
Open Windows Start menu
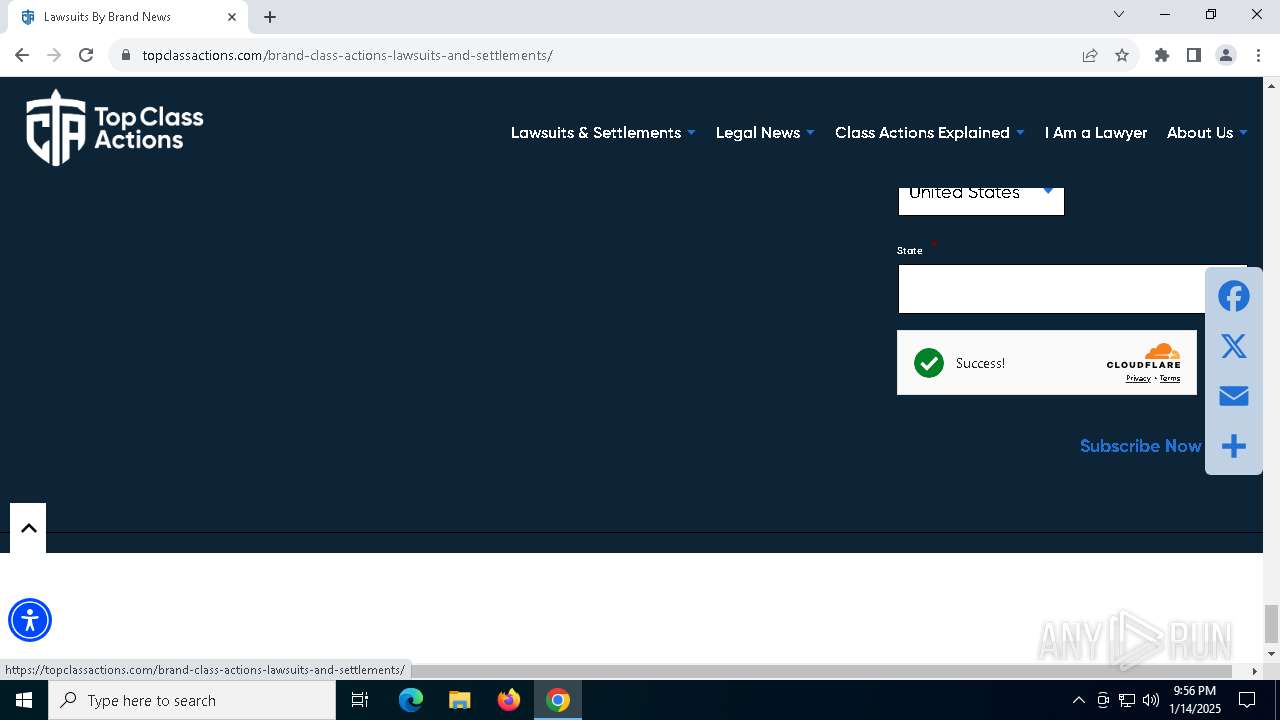click(24, 700)
